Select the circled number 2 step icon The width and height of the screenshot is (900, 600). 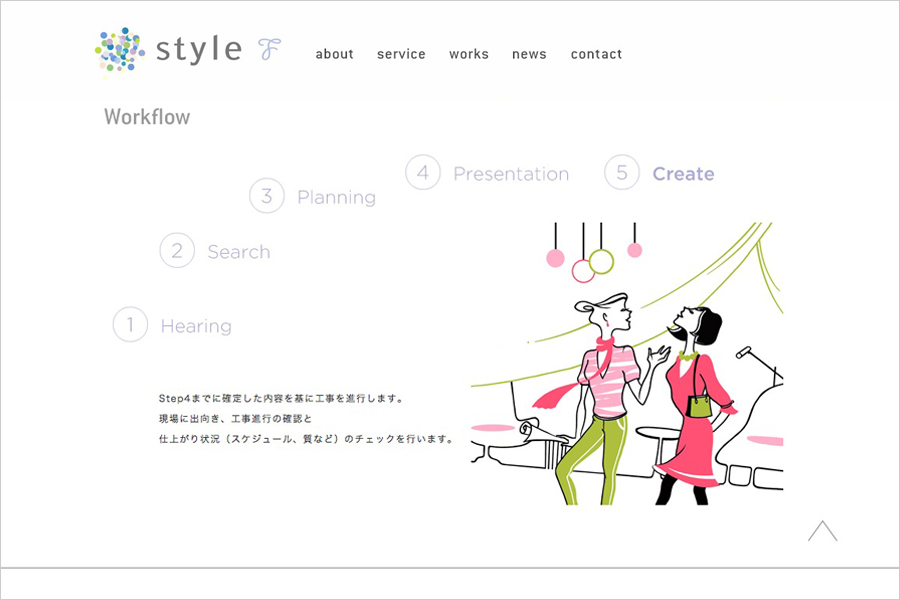tap(177, 251)
